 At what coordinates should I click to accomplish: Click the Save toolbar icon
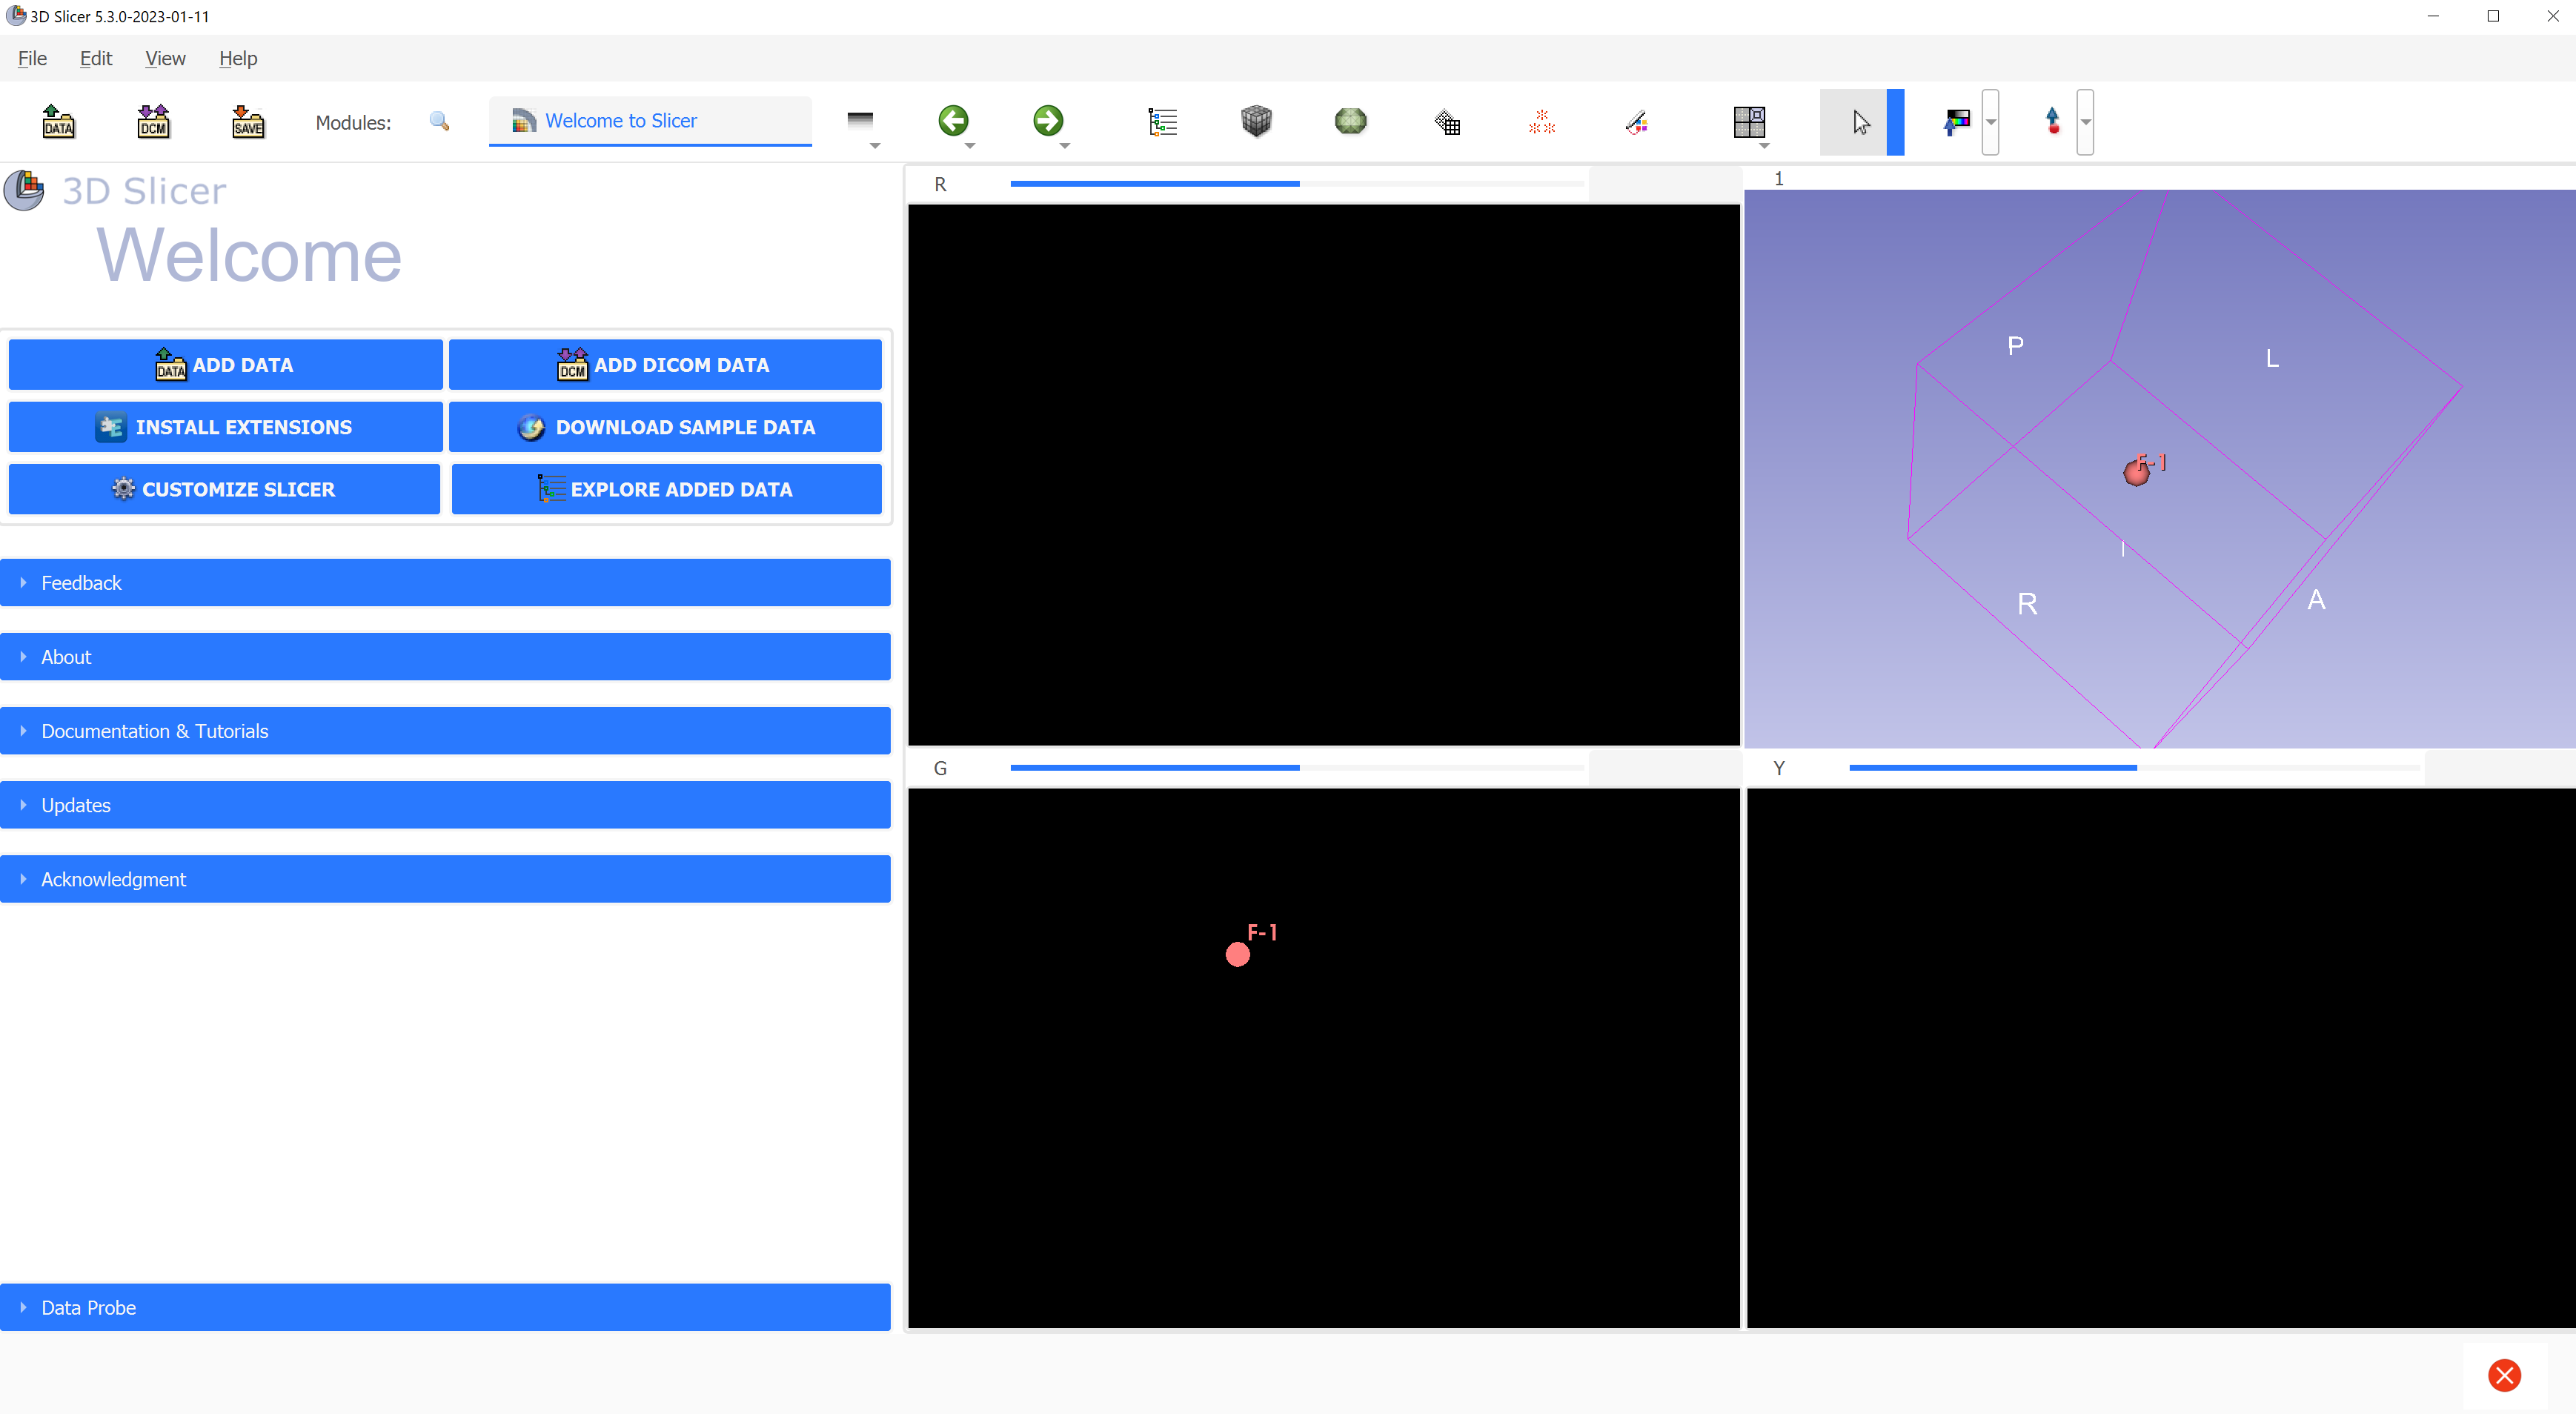point(247,121)
